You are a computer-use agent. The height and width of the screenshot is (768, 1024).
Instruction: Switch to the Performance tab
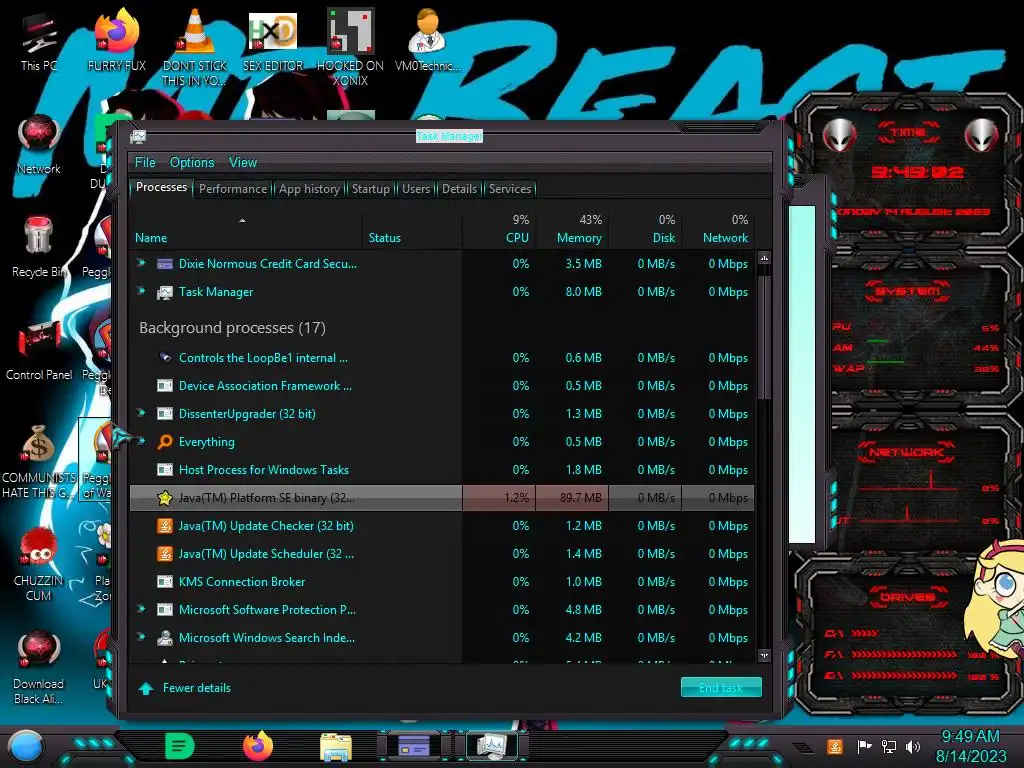233,189
